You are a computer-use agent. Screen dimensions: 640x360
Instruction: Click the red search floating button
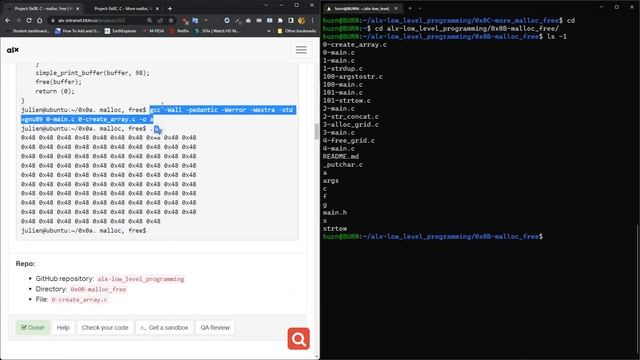coord(298,339)
